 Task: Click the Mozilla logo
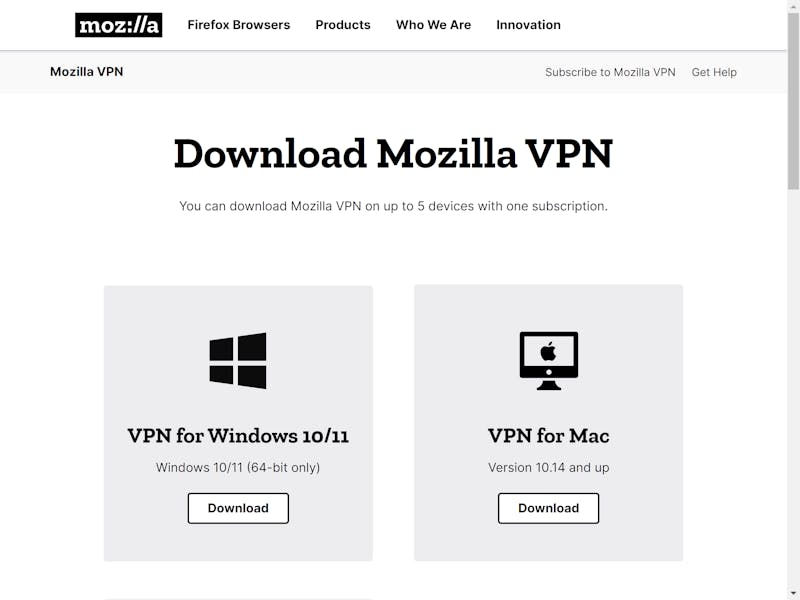click(x=118, y=25)
